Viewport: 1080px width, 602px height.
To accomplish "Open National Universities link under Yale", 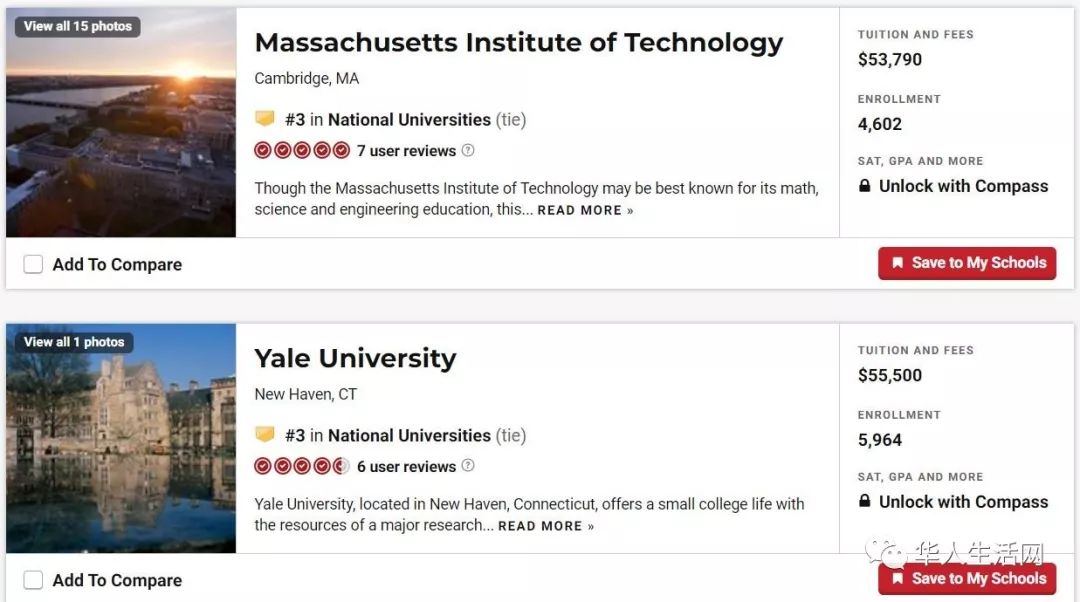I will click(409, 435).
